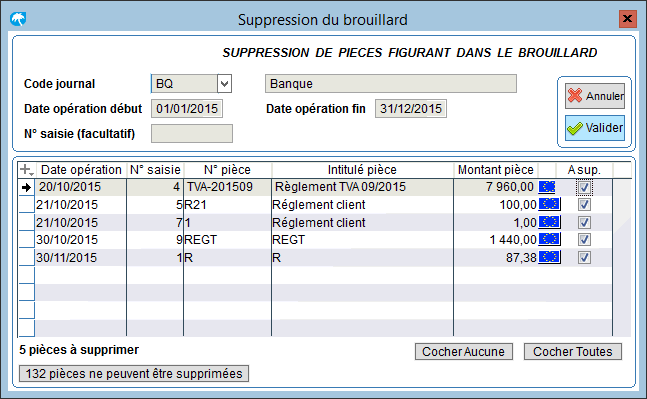Toggle A sup. checkbox for REGT row
Screen dimensions: 647x399
584,239
